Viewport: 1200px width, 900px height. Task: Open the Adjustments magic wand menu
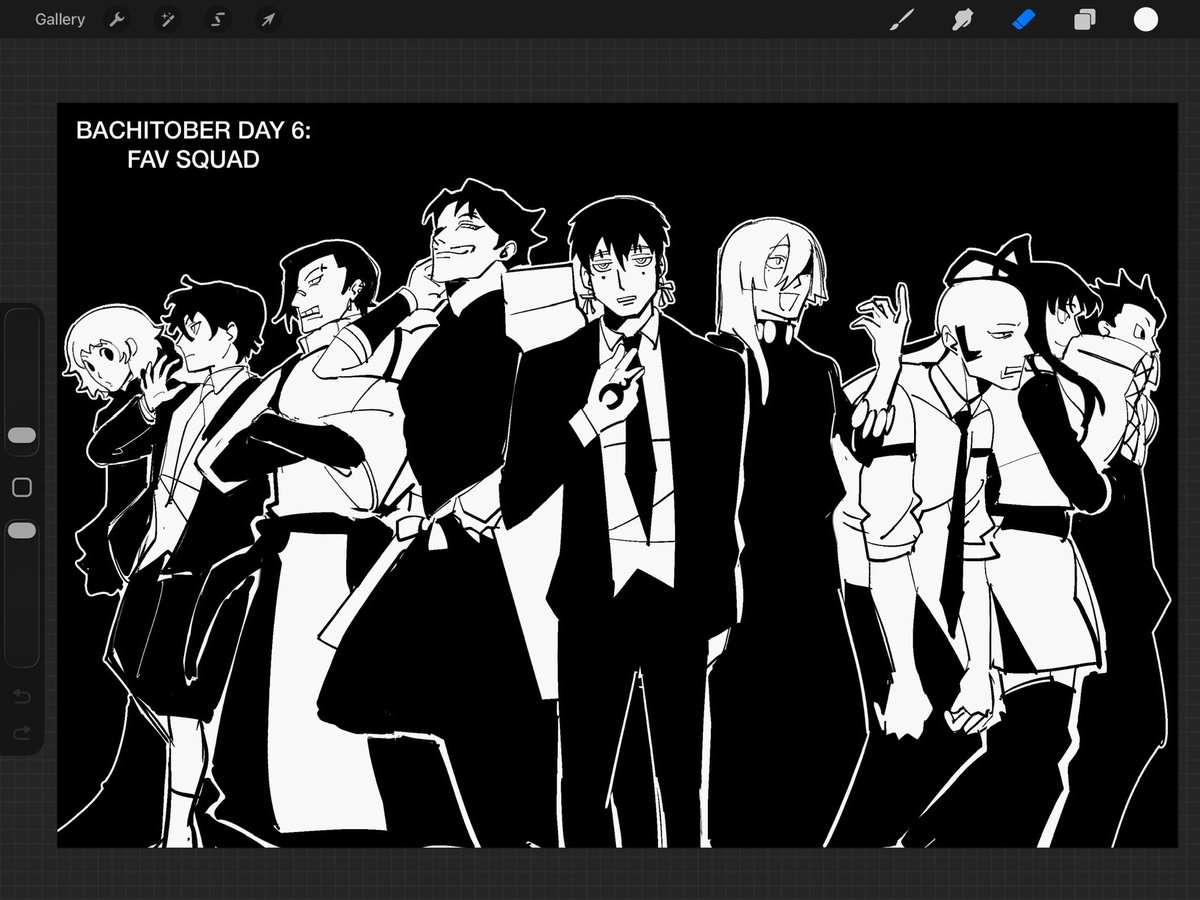point(167,19)
